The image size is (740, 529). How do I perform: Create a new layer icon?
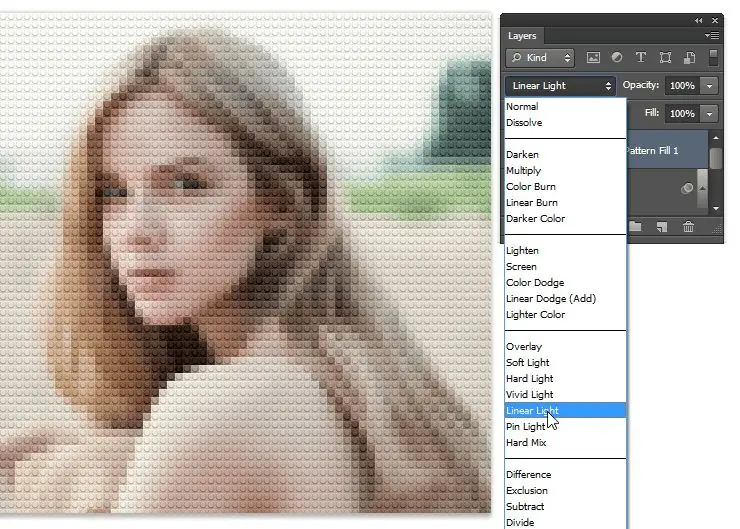[662, 227]
